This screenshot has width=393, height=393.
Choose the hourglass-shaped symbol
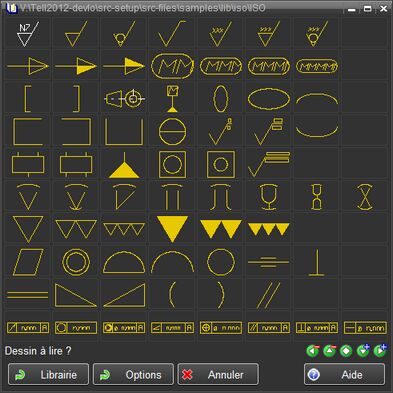click(316, 197)
